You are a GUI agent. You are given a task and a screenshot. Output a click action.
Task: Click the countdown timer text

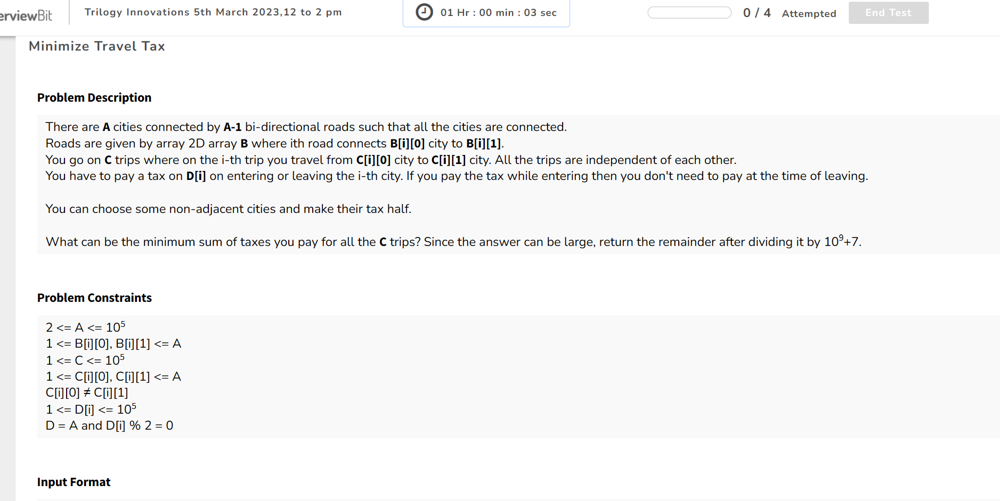[498, 13]
